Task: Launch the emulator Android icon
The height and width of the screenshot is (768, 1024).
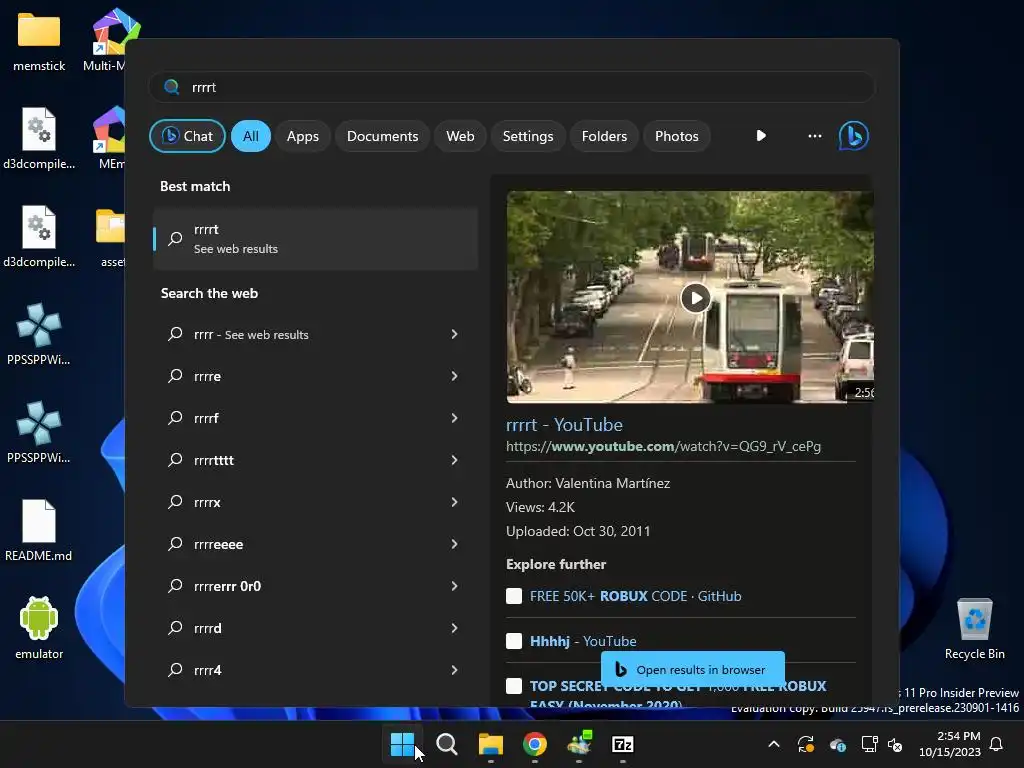Action: (39, 628)
